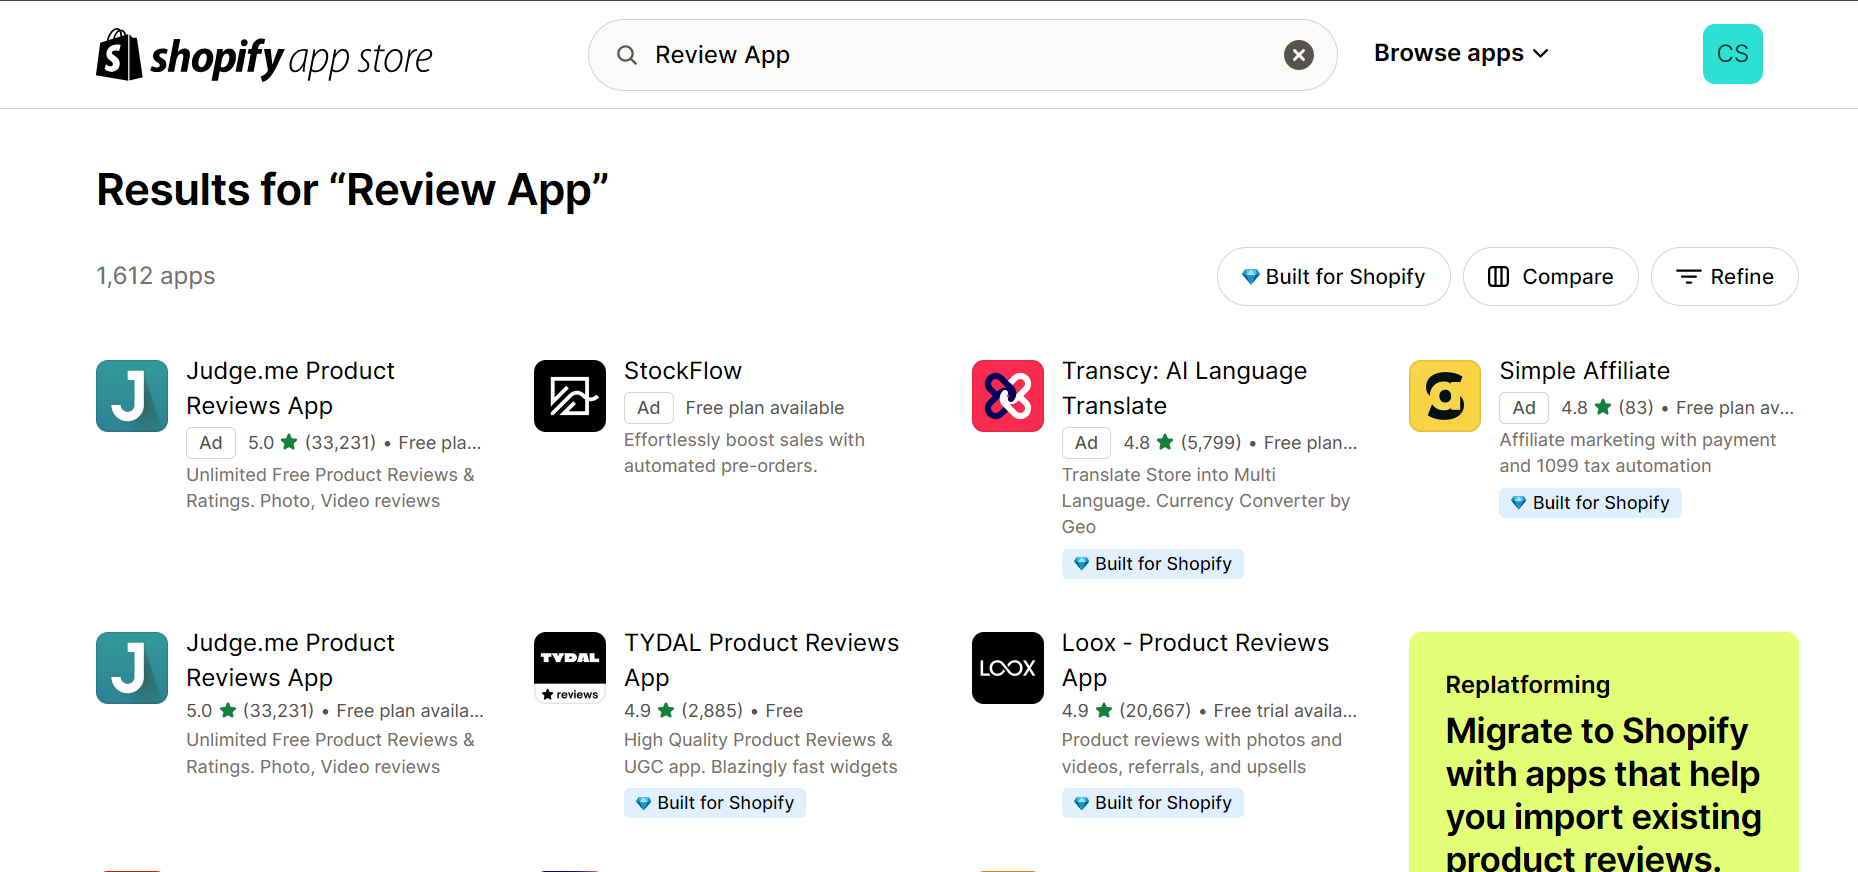Image resolution: width=1858 pixels, height=872 pixels.
Task: Click into the Review App search field
Action: coord(960,55)
